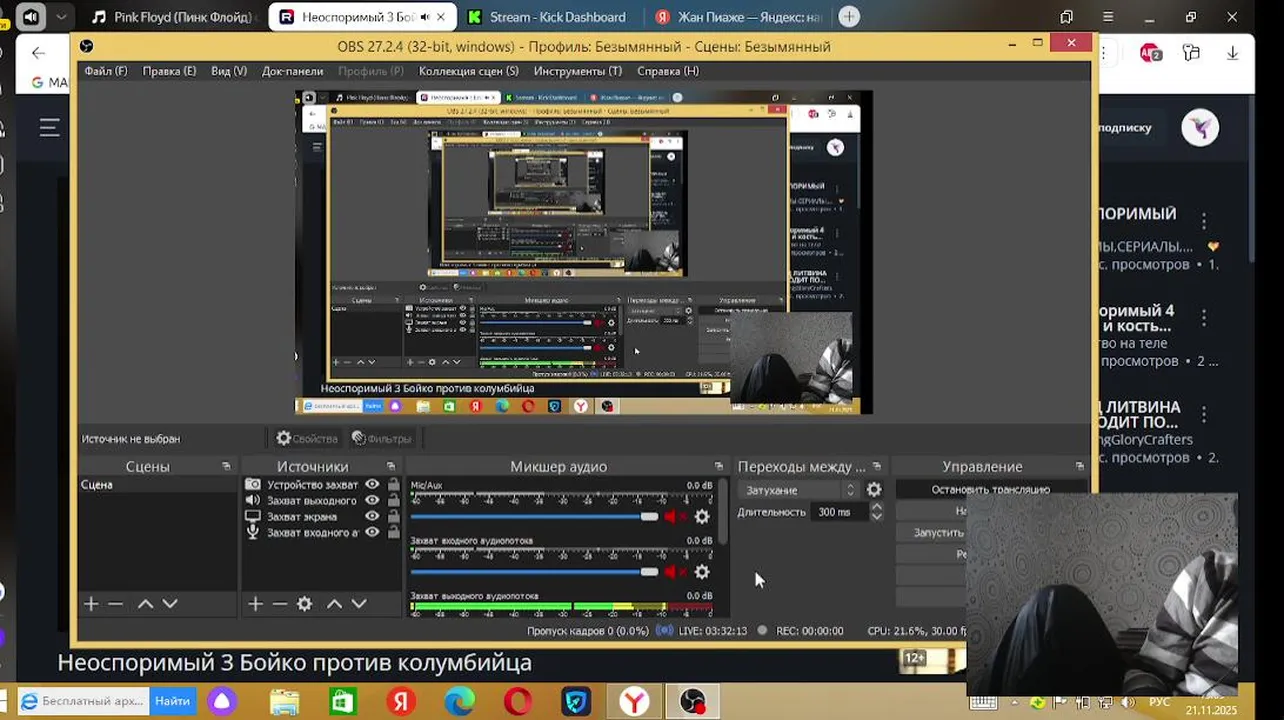Open File Explorer folder on taskbar
The height and width of the screenshot is (720, 1284).
(285, 702)
